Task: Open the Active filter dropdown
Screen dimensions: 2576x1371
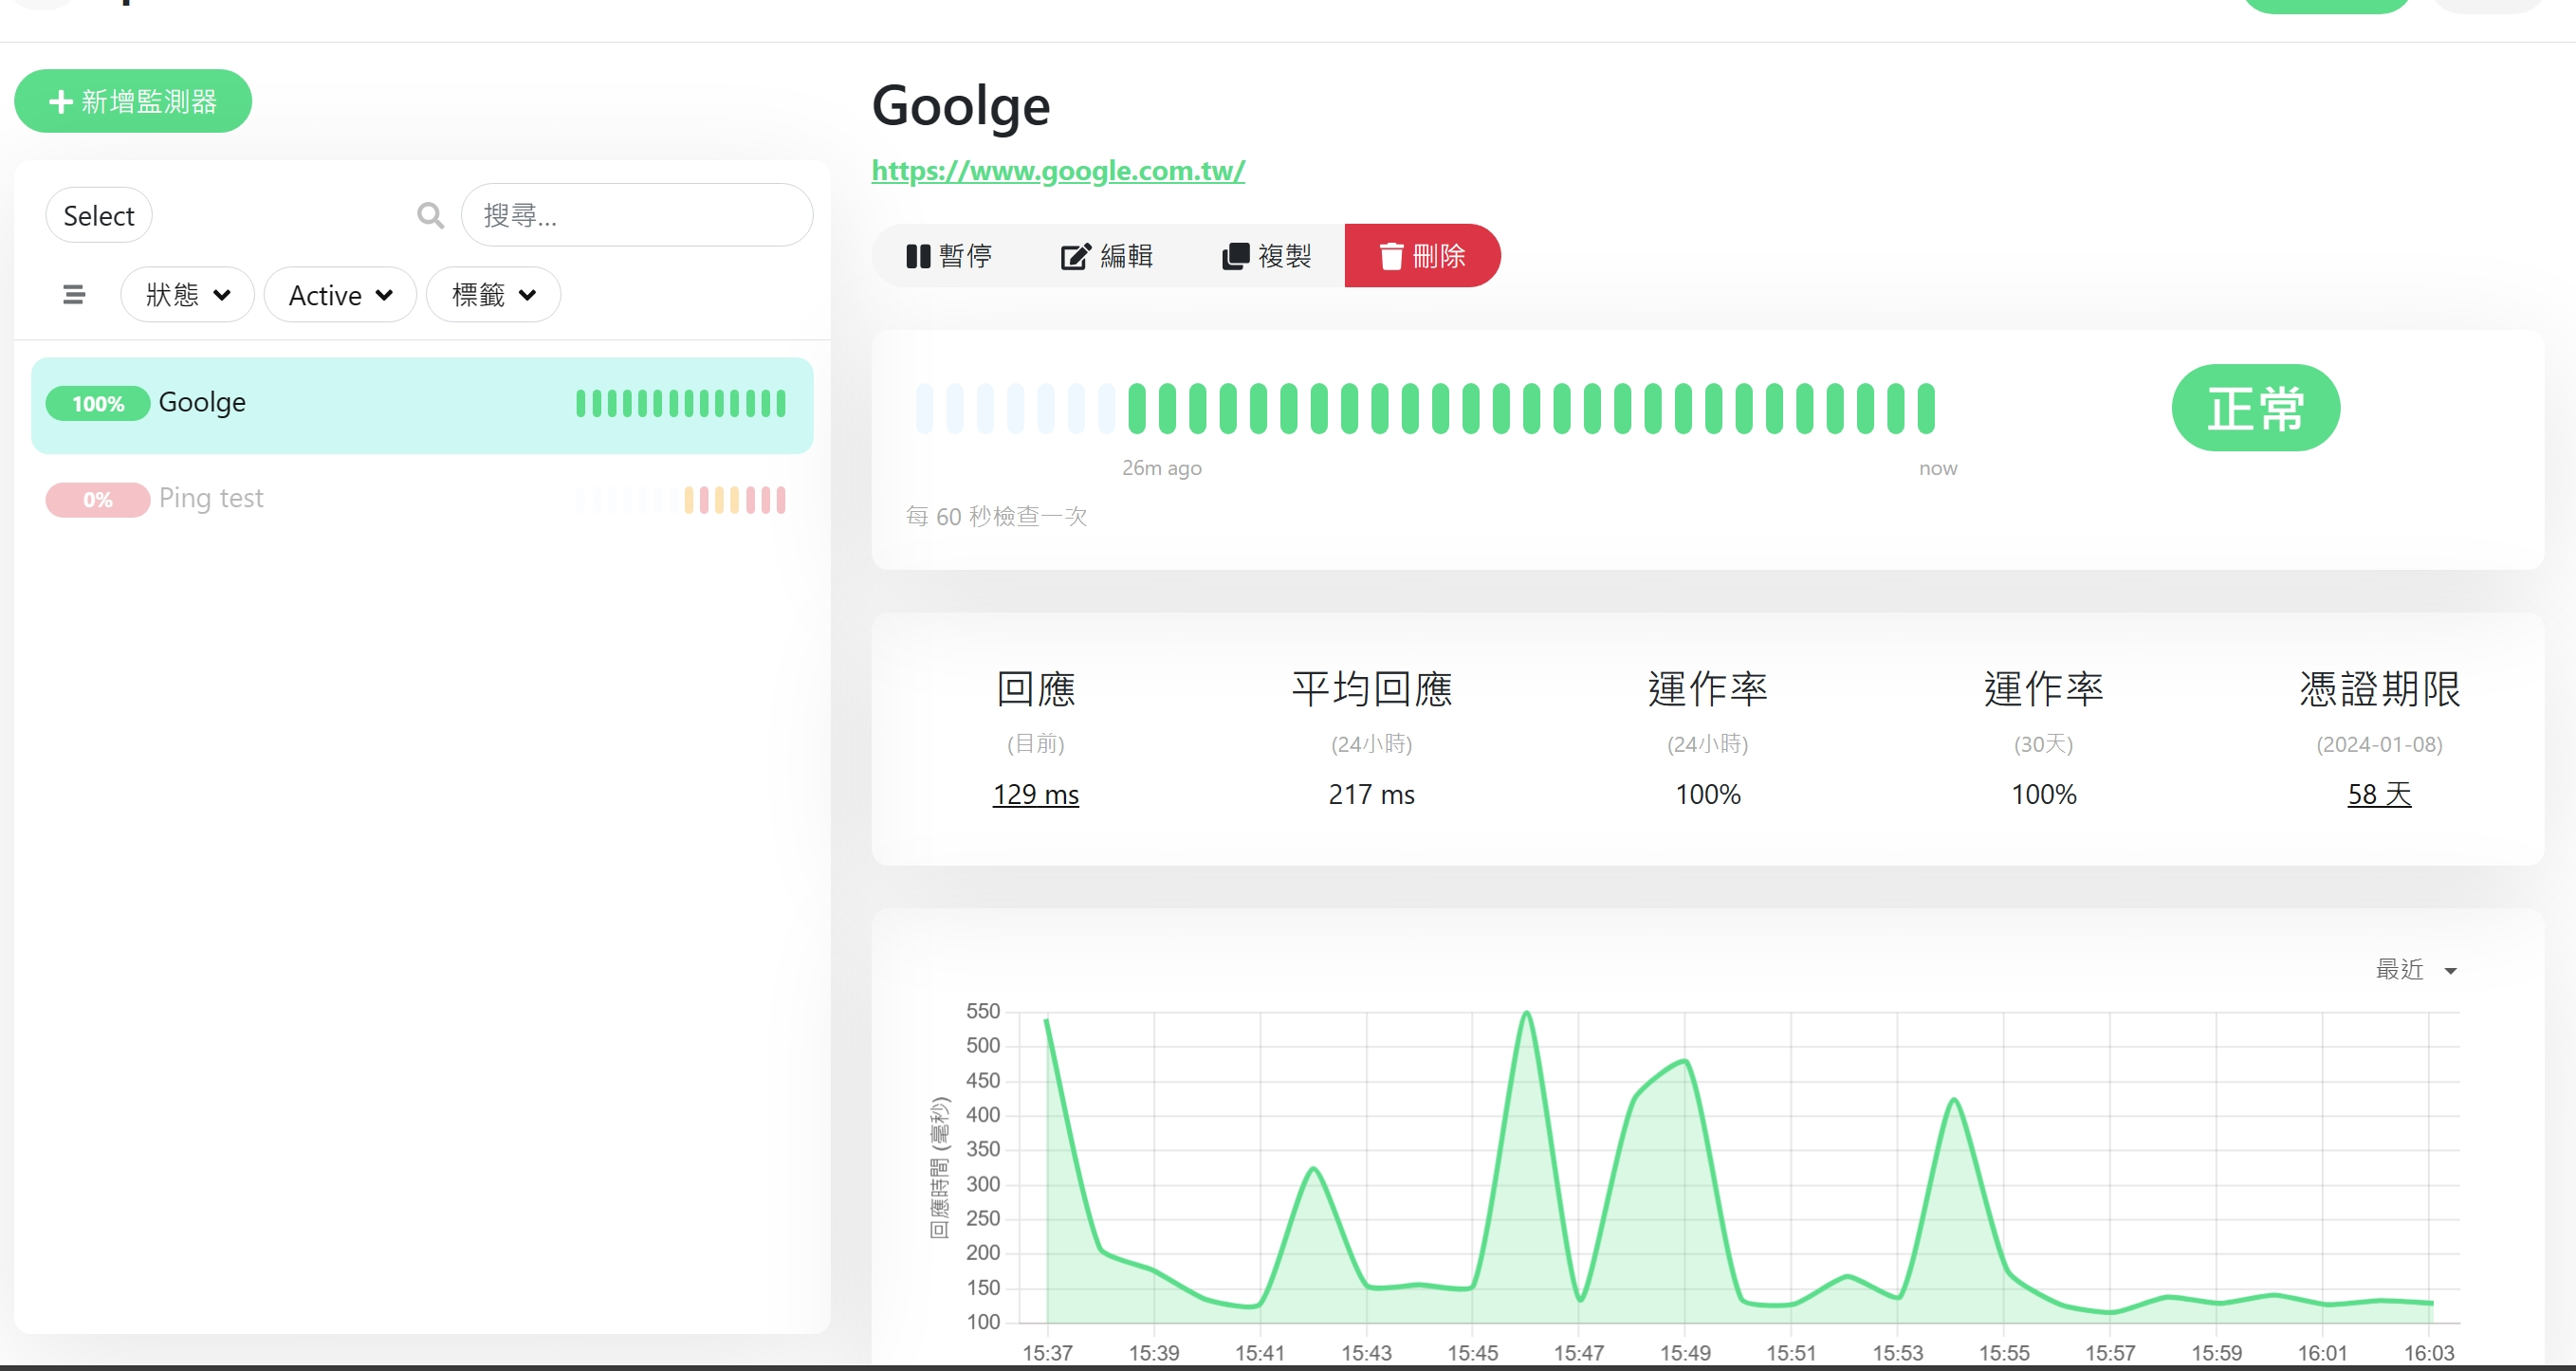Action: coord(339,295)
